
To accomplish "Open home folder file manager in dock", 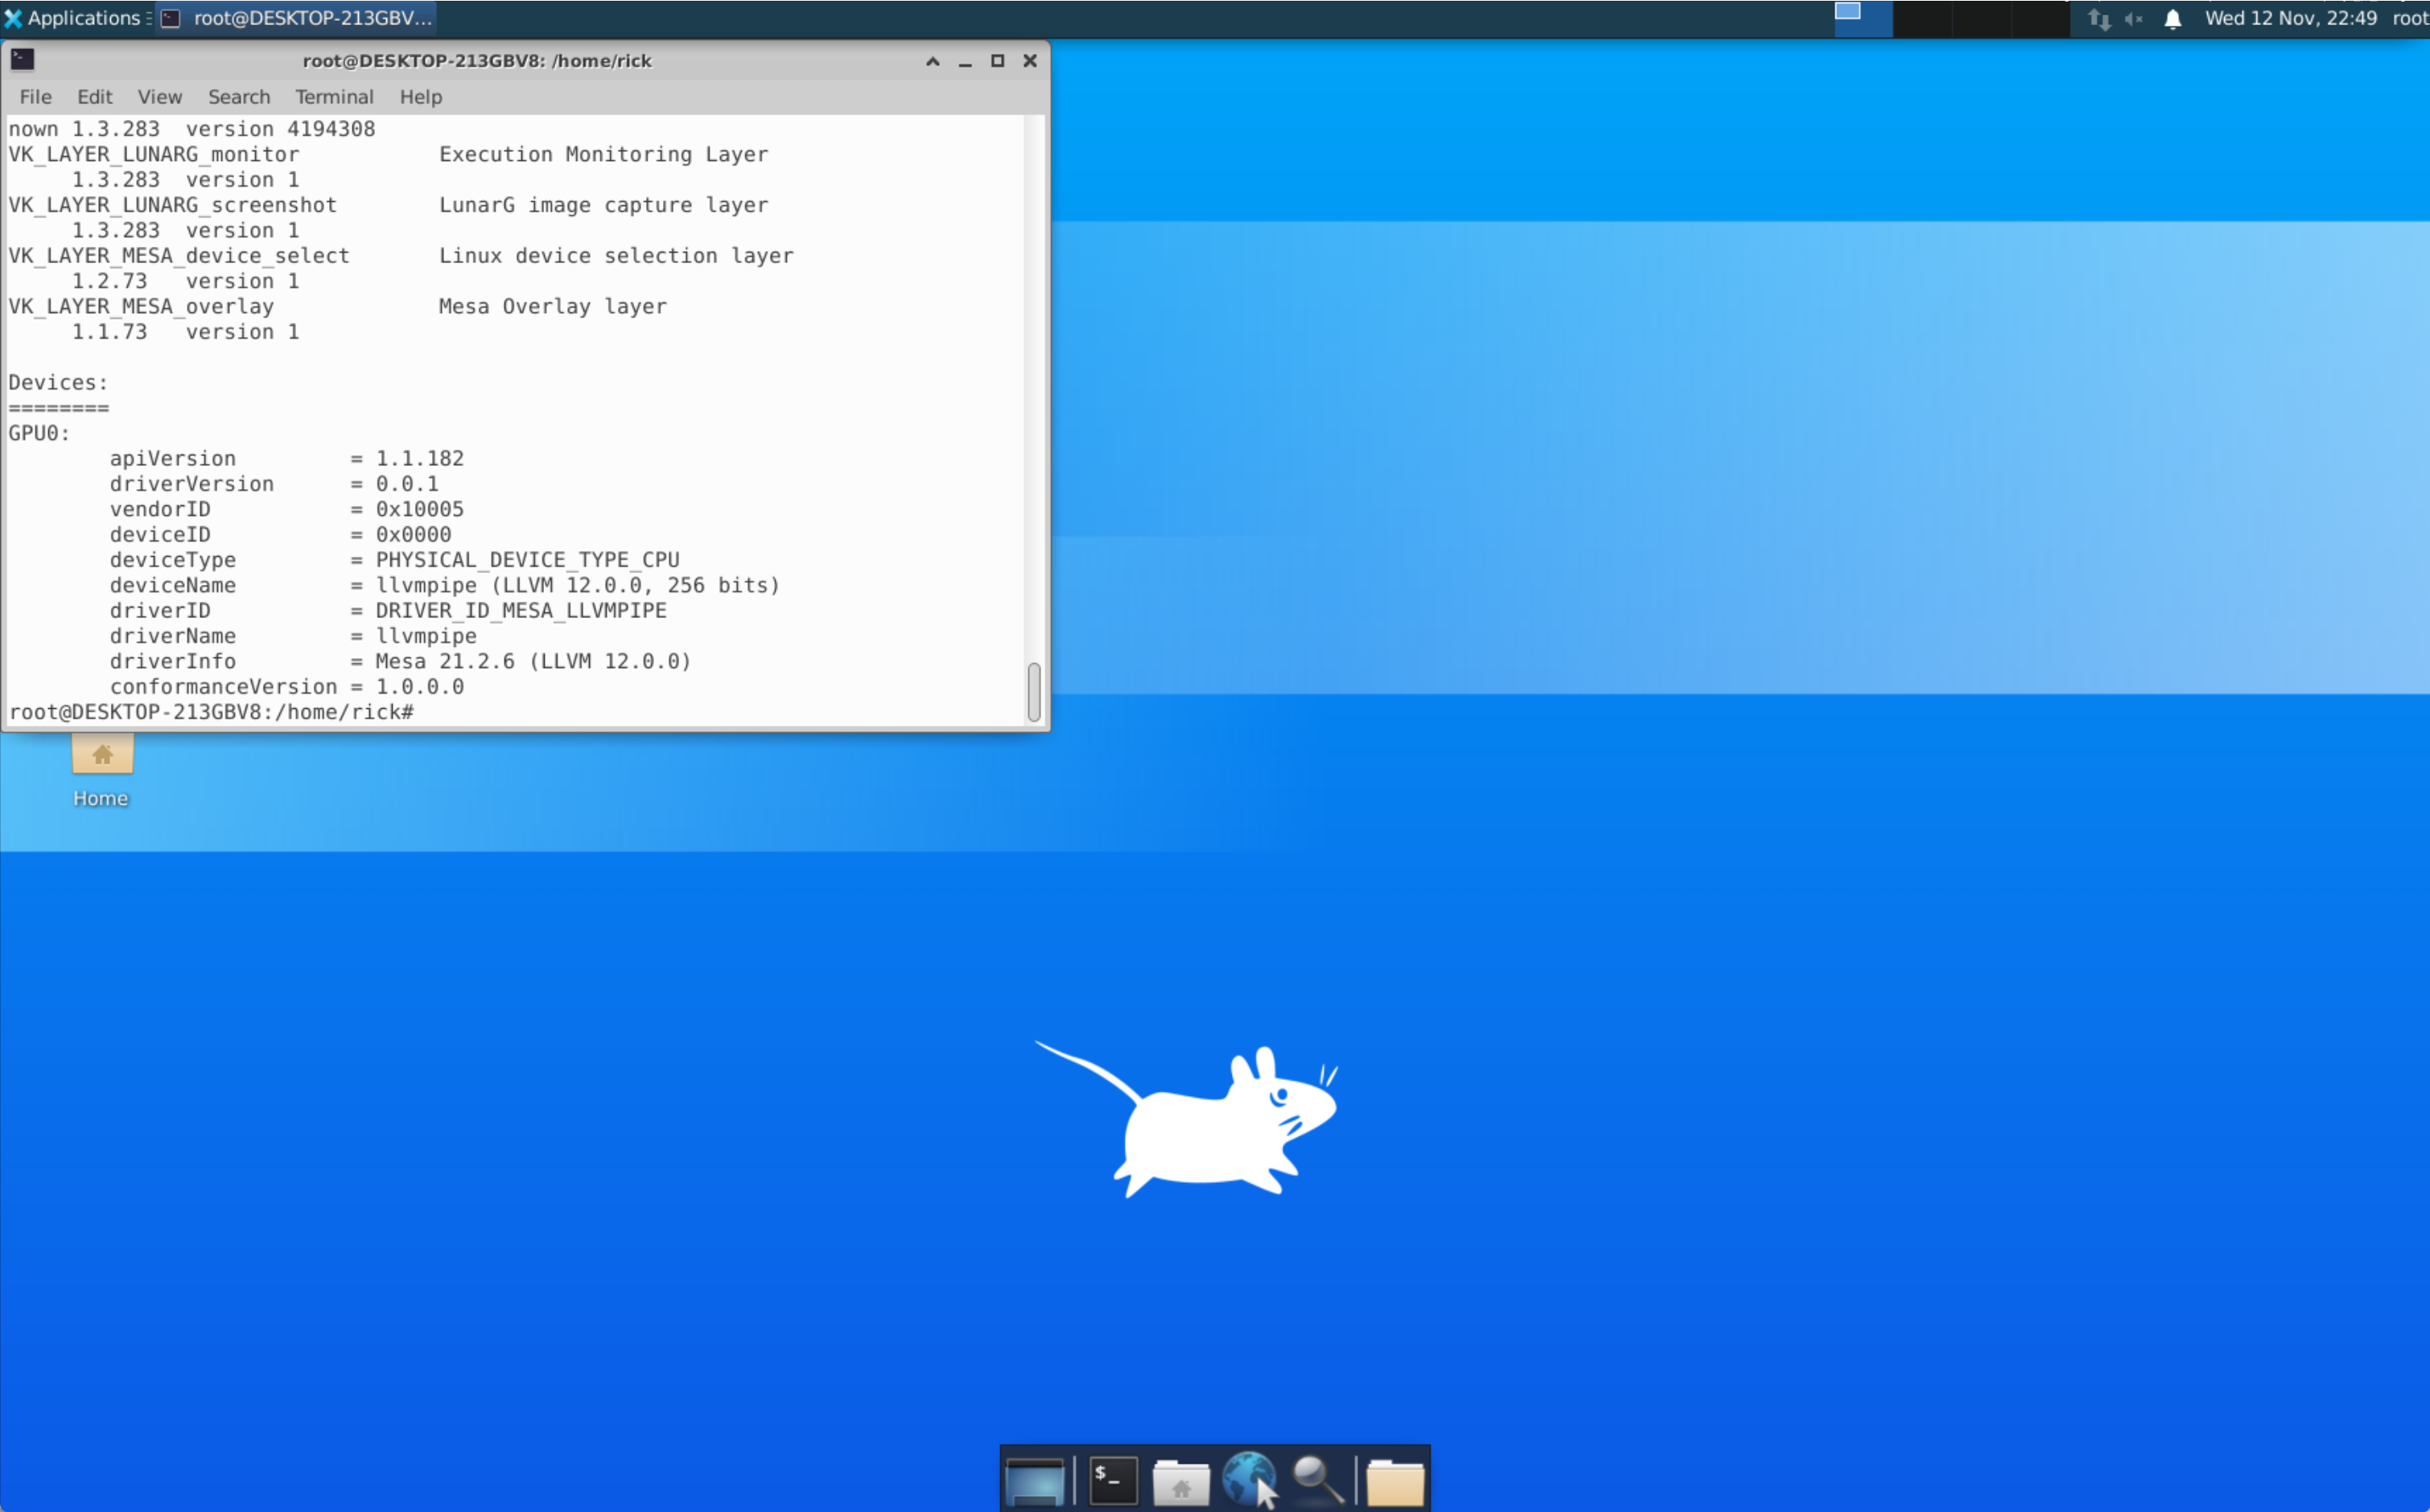I will coord(1180,1481).
